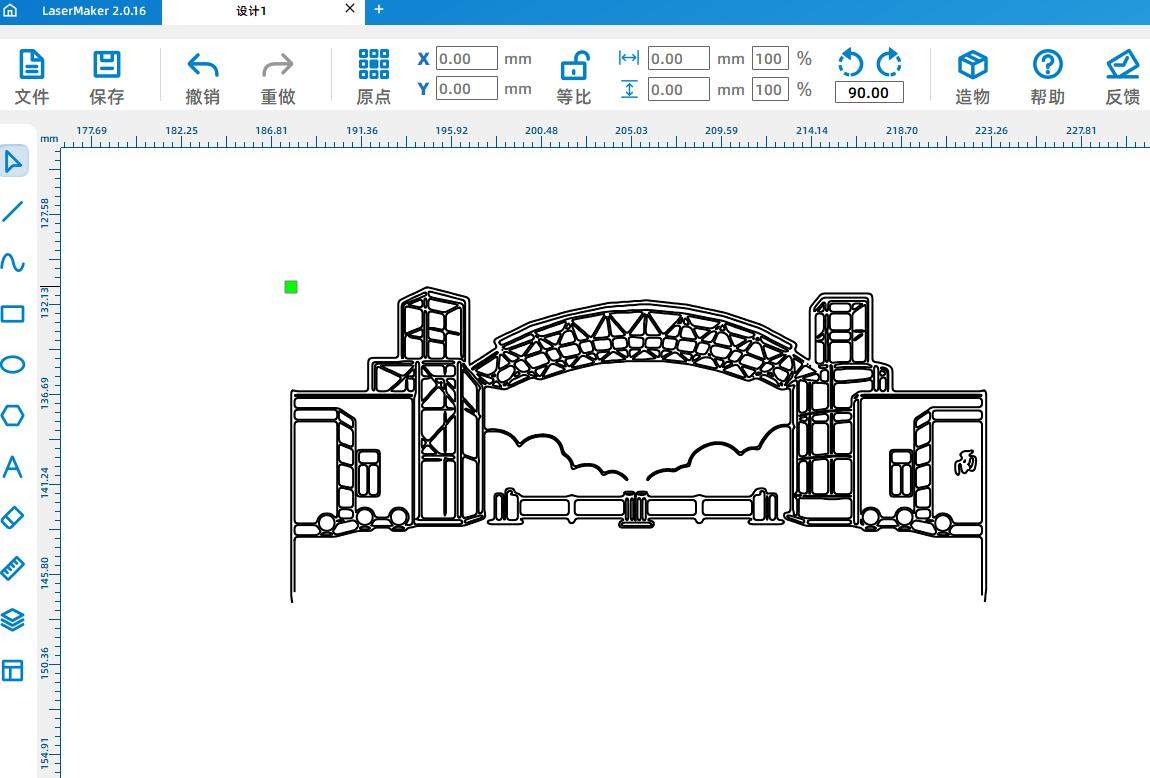Switch to the 设计1 tab
This screenshot has height=778, width=1150.
[251, 11]
